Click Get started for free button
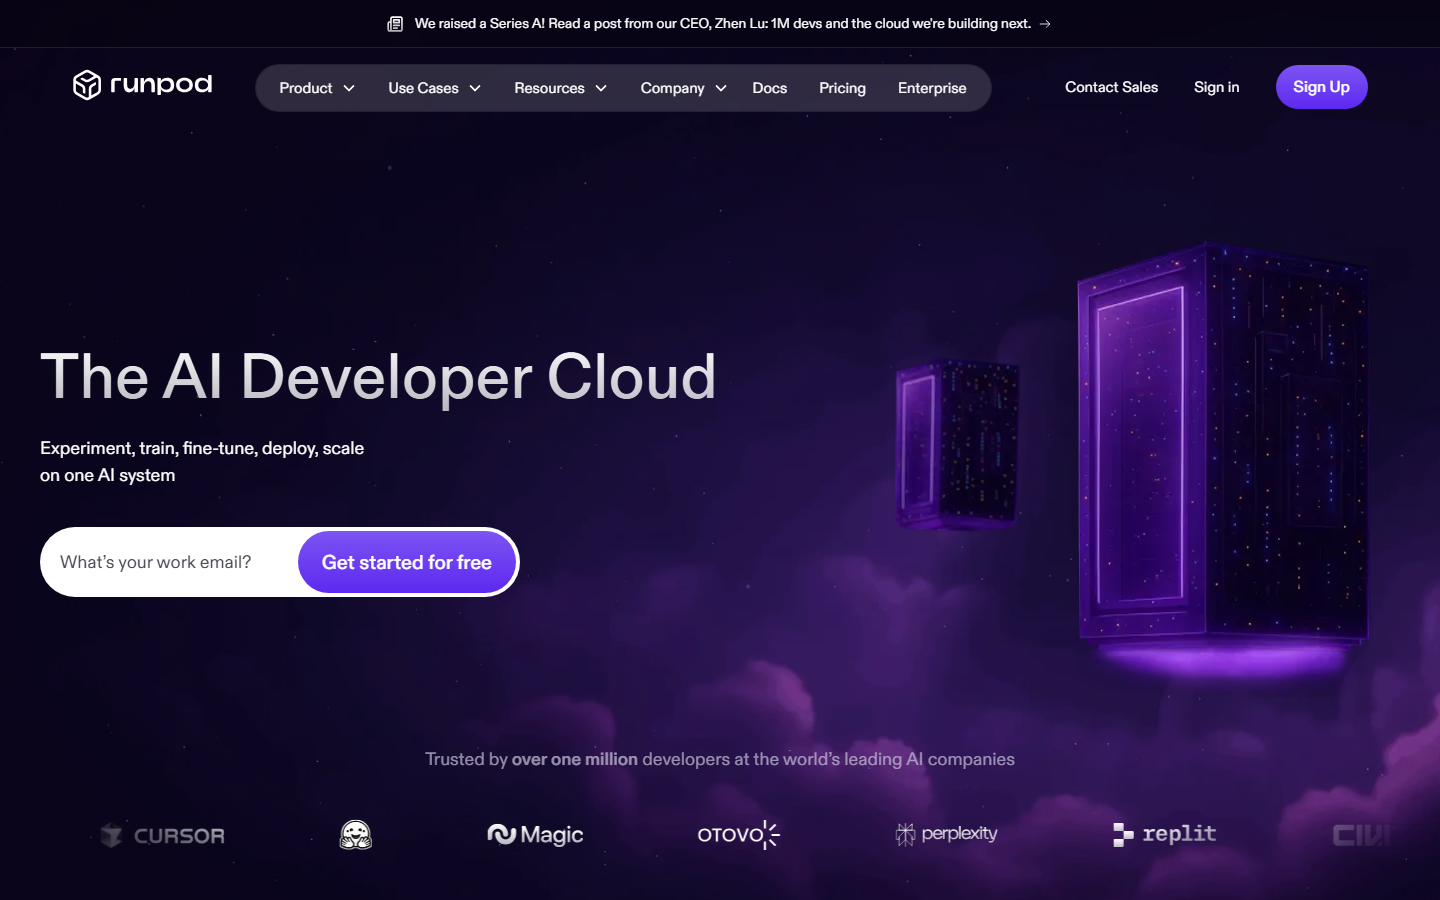The width and height of the screenshot is (1440, 900). pyautogui.click(x=407, y=562)
